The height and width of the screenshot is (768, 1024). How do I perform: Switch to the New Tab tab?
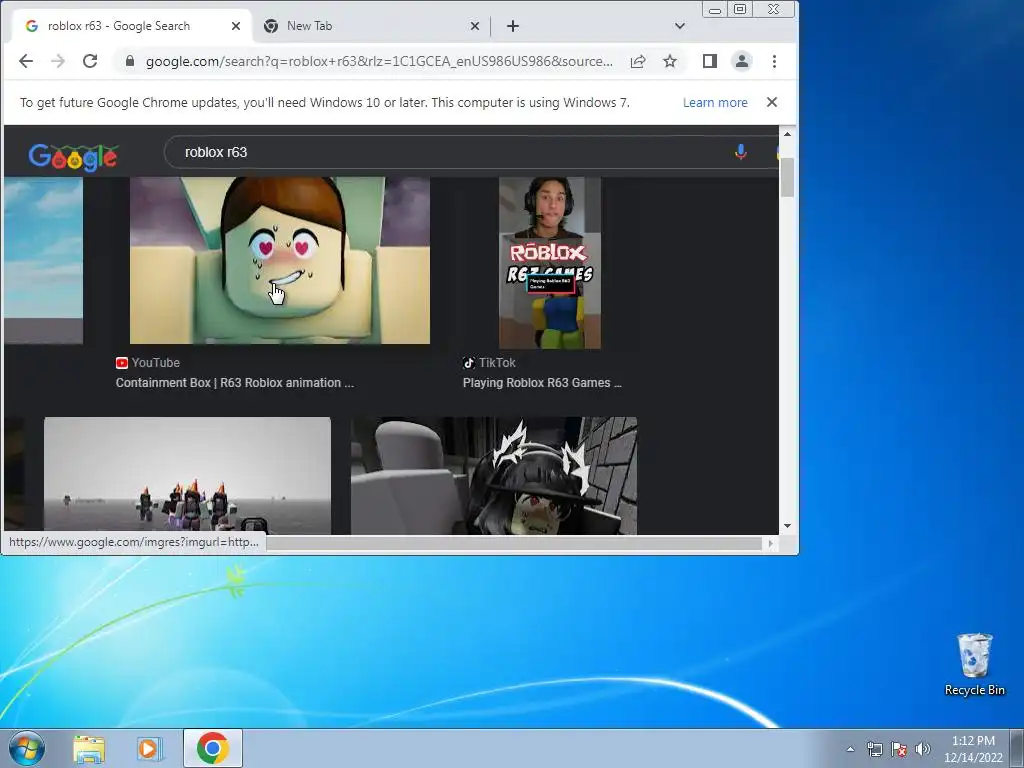[371, 26]
